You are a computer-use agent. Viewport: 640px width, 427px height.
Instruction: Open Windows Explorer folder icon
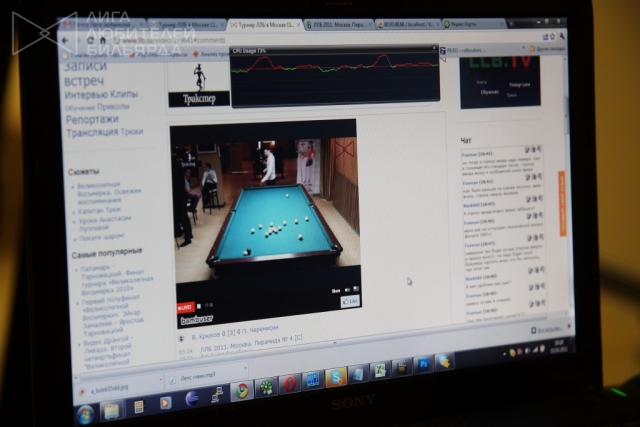(x=112, y=410)
